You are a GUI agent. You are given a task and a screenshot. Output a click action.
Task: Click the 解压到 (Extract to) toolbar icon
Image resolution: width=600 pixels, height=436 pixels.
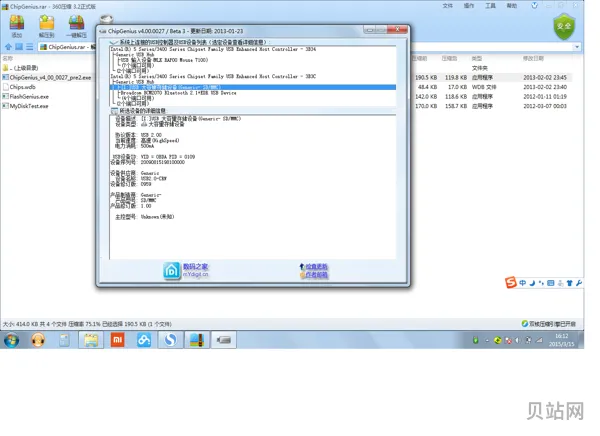[x=47, y=26]
